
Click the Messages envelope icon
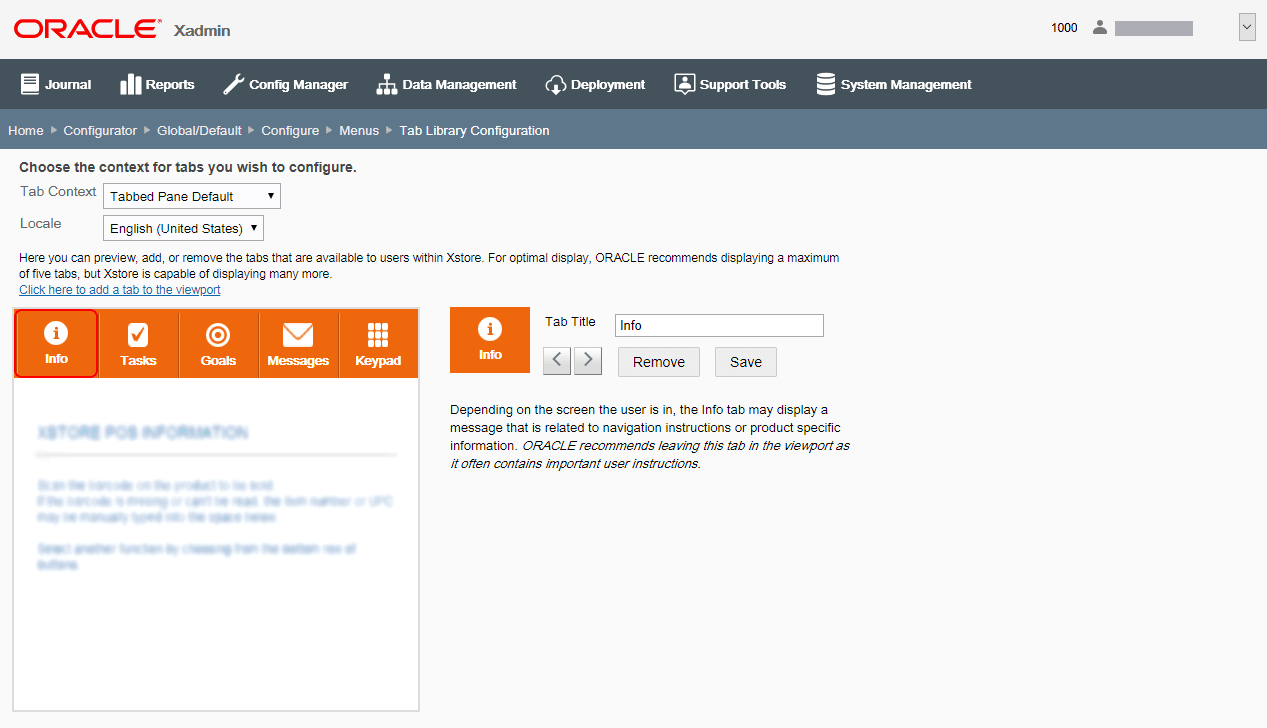click(298, 331)
